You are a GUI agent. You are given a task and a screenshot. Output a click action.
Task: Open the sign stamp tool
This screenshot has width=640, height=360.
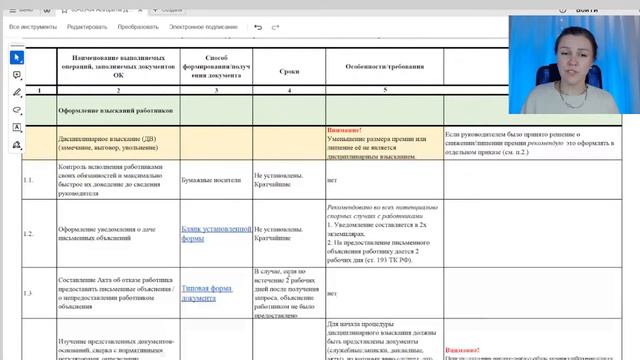point(17,145)
